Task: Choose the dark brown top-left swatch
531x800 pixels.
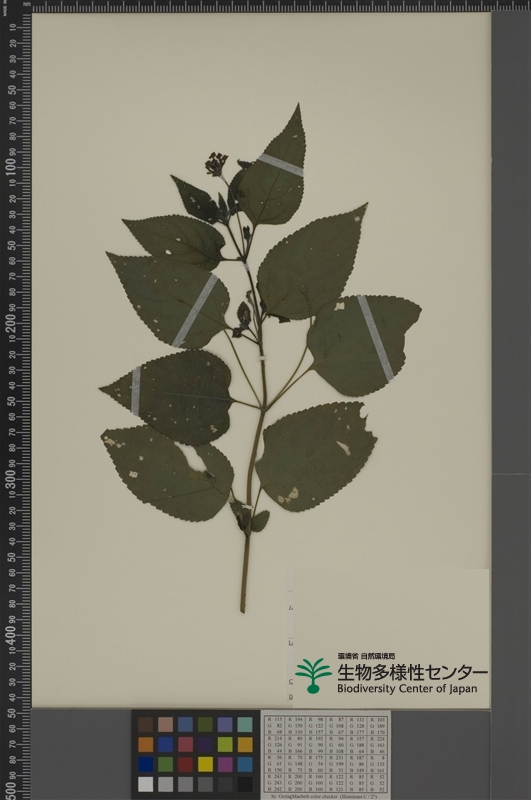Action: tap(145, 724)
